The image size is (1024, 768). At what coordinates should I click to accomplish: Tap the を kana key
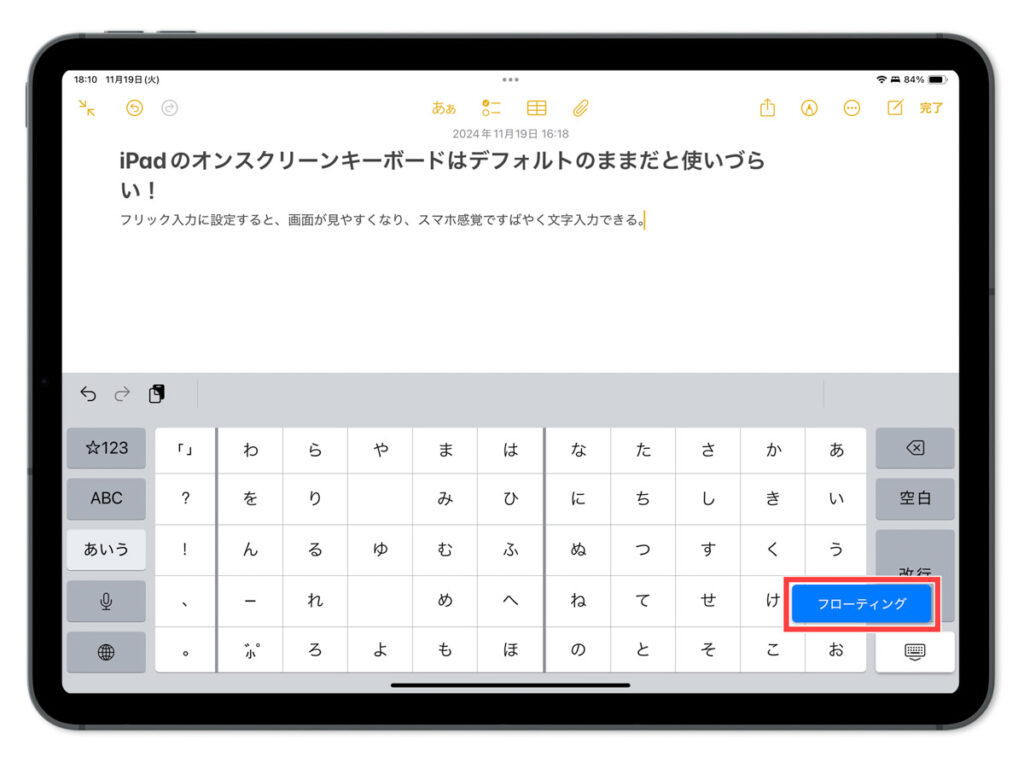251,499
